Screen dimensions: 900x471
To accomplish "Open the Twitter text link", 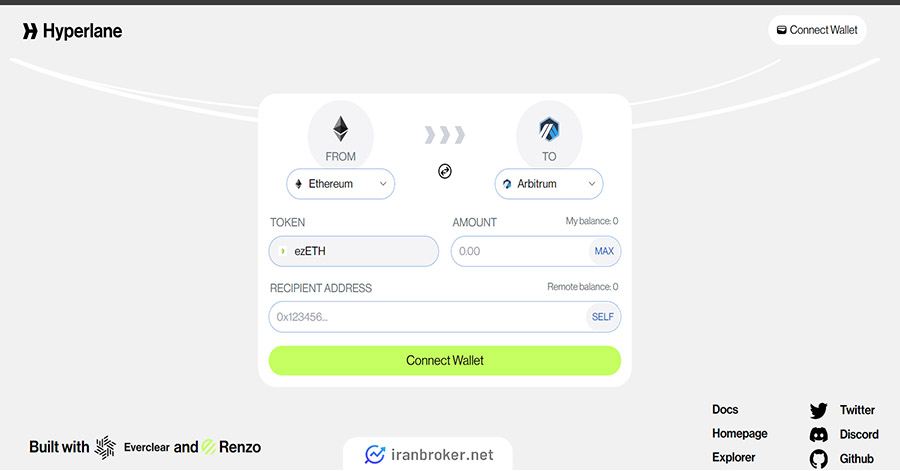I will (x=857, y=410).
